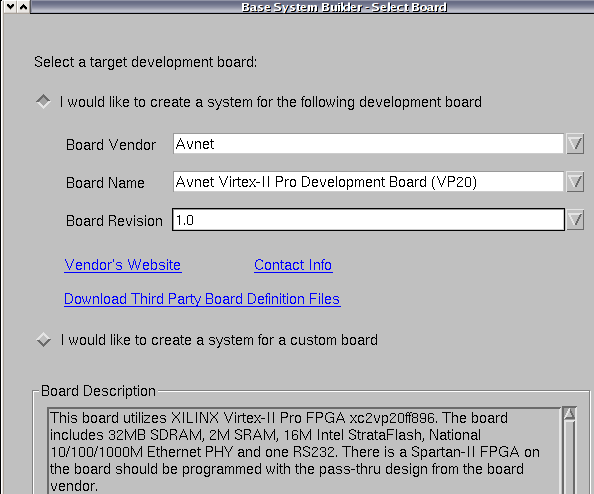Click the Board Description group label
This screenshot has height=494, width=594.
(x=98, y=391)
